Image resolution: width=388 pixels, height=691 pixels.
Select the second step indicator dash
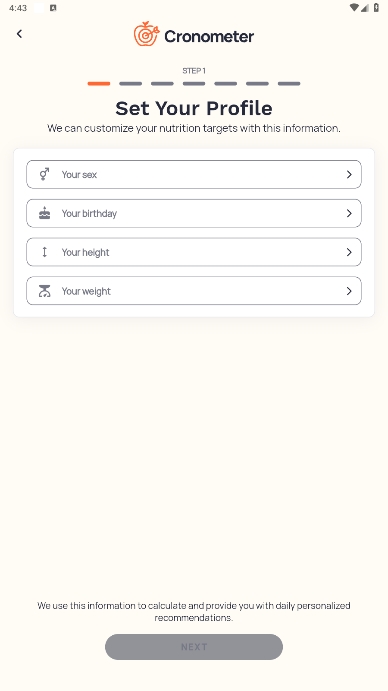click(x=131, y=83)
